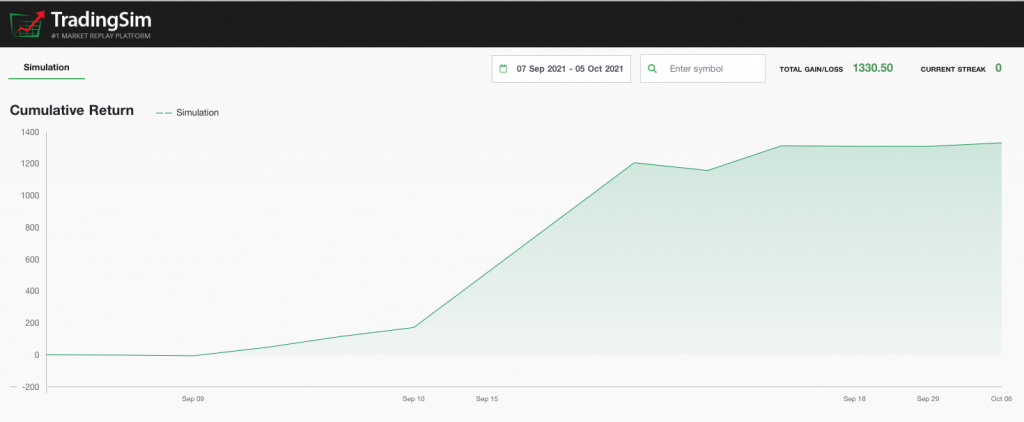The width and height of the screenshot is (1024, 422).
Task: Click the Cumulative Return heading
Action: click(72, 110)
